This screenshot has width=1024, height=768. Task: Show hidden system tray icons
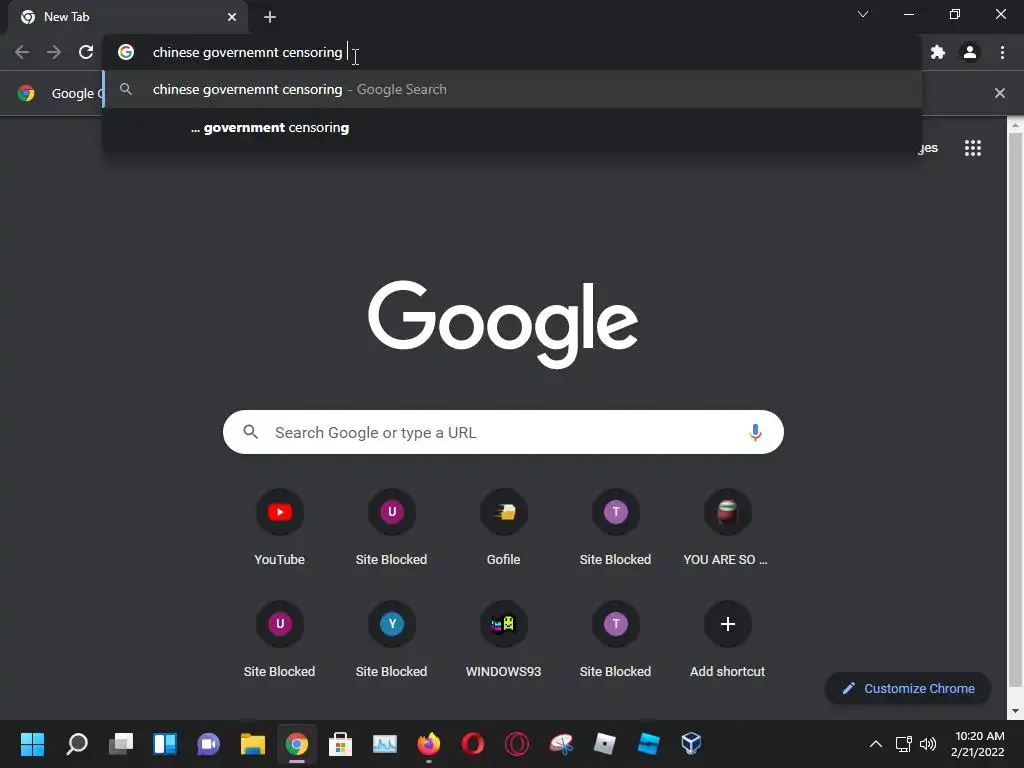point(876,744)
